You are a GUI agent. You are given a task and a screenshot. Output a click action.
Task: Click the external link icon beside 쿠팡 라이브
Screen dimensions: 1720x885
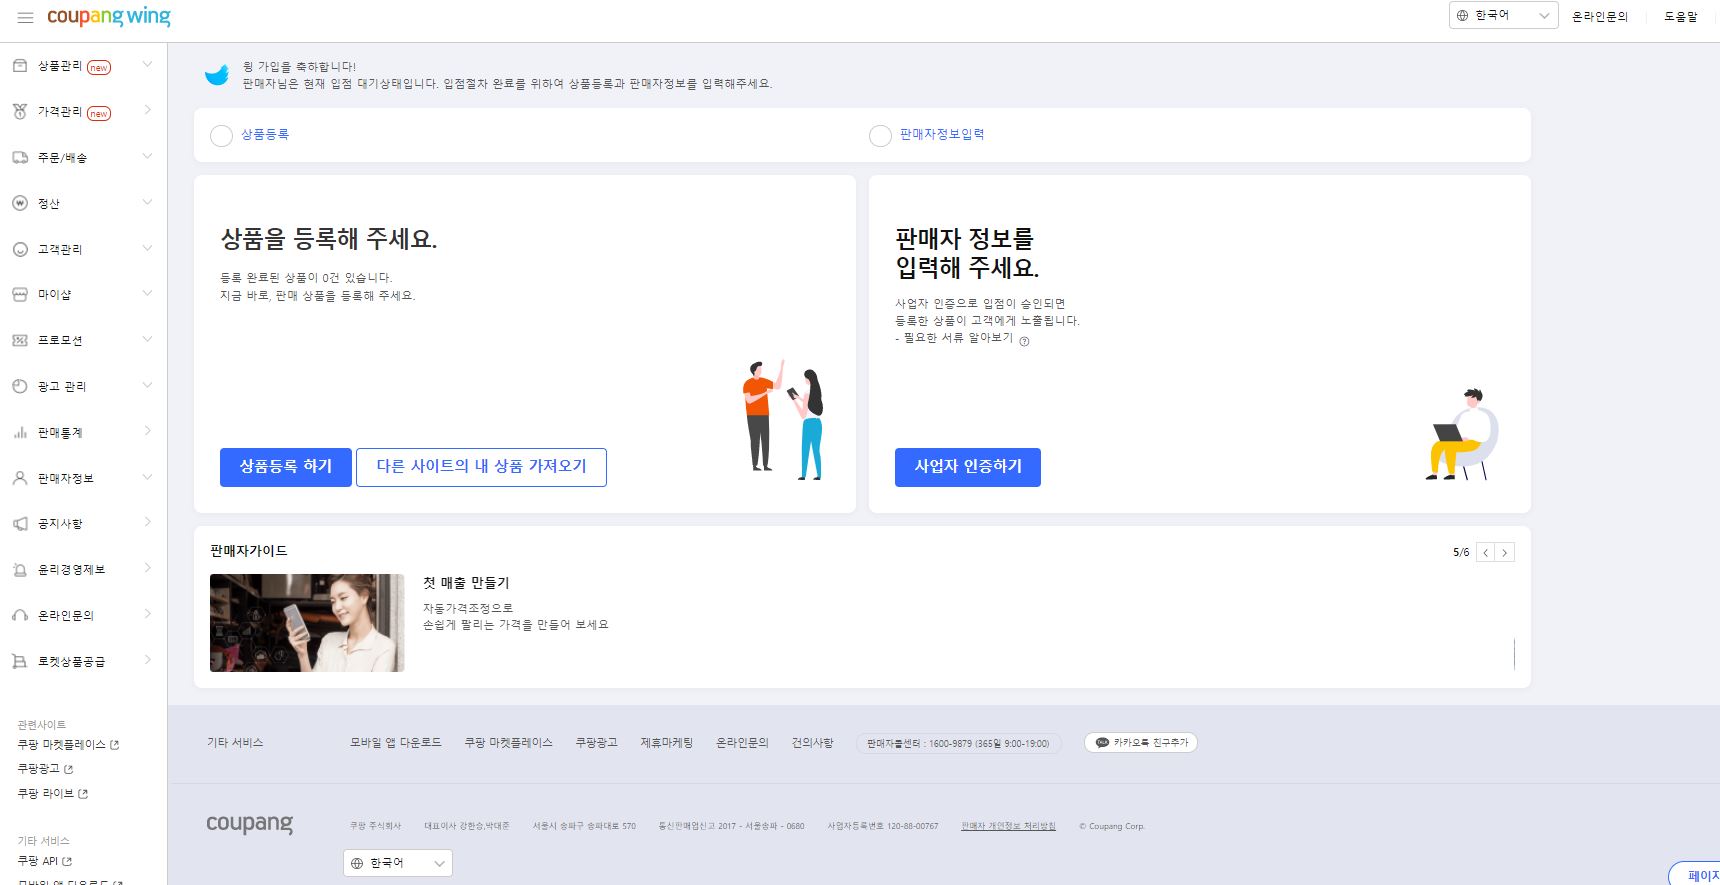click(x=83, y=793)
